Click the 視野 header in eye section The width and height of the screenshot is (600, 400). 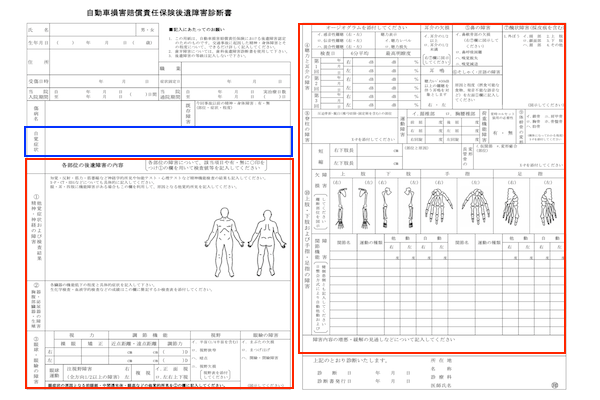point(215,335)
